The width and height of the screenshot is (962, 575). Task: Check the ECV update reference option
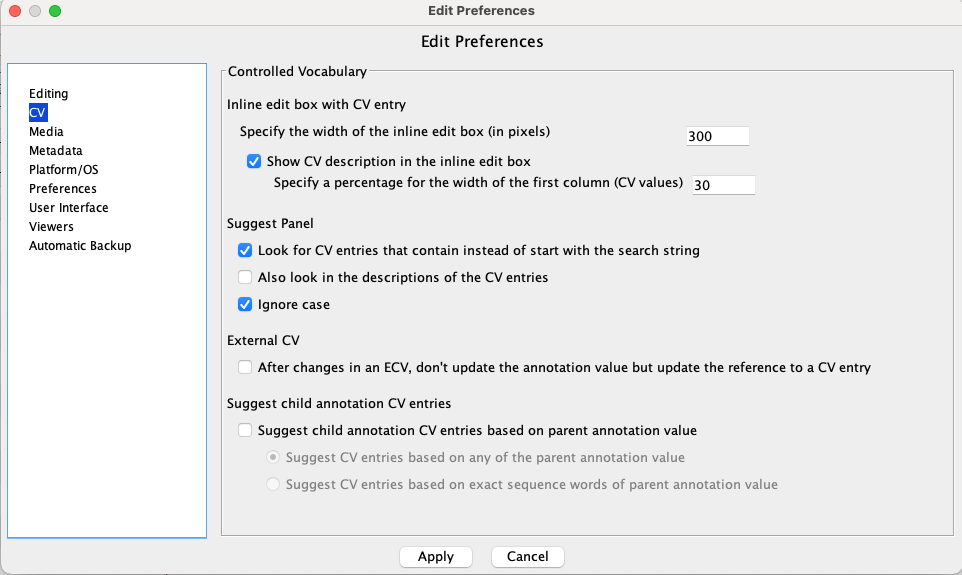pos(245,368)
